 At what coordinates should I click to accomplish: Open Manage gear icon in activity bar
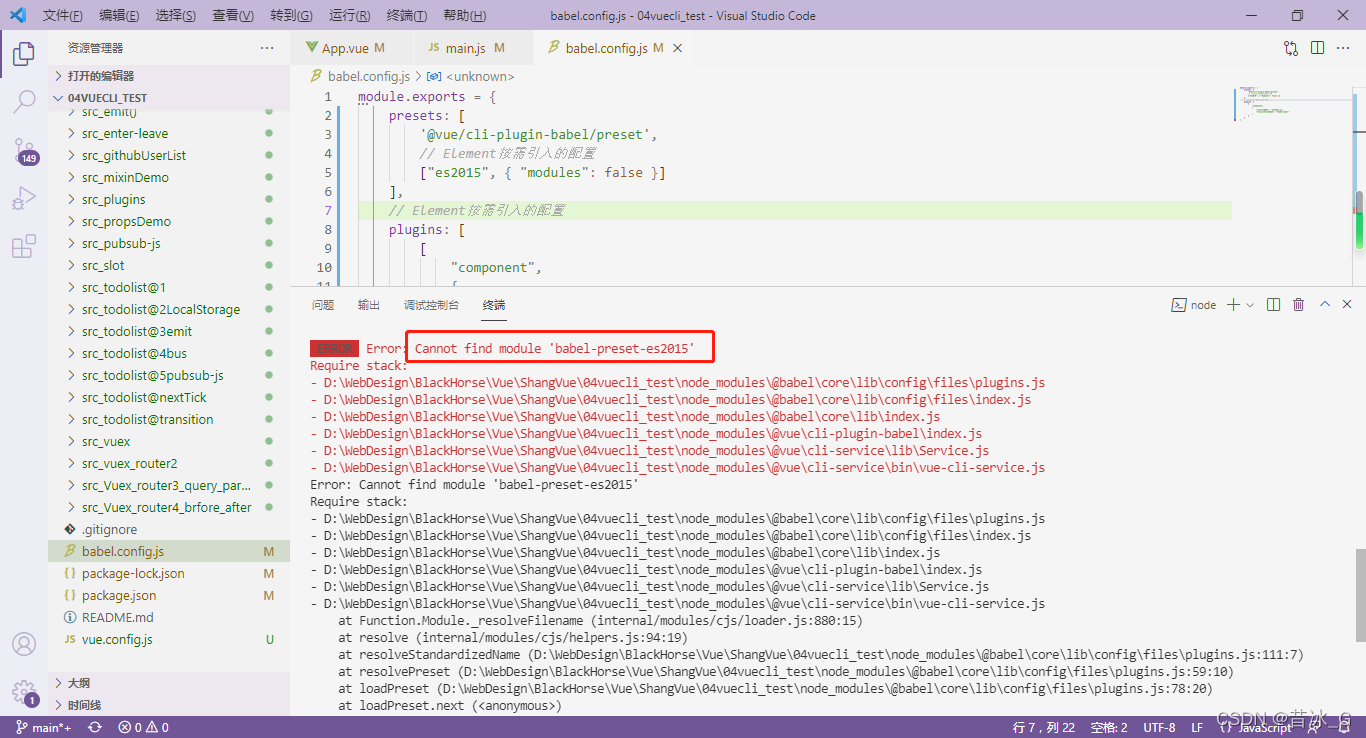(24, 692)
